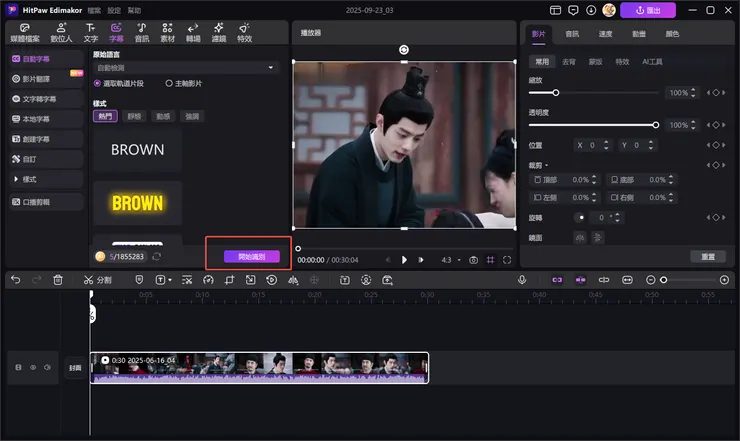Viewport: 740px width, 441px height.
Task: Choose the white BROWN subtitle style
Action: point(137,150)
